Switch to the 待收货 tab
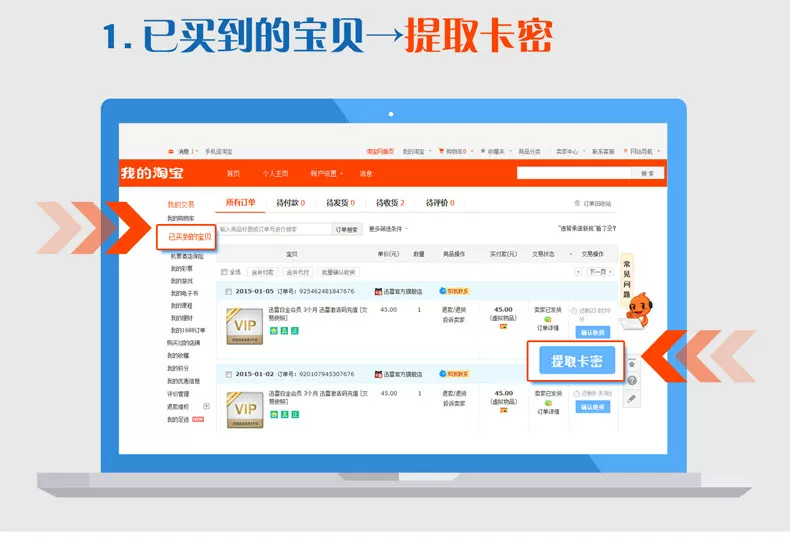The height and width of the screenshot is (548, 790). tap(390, 203)
